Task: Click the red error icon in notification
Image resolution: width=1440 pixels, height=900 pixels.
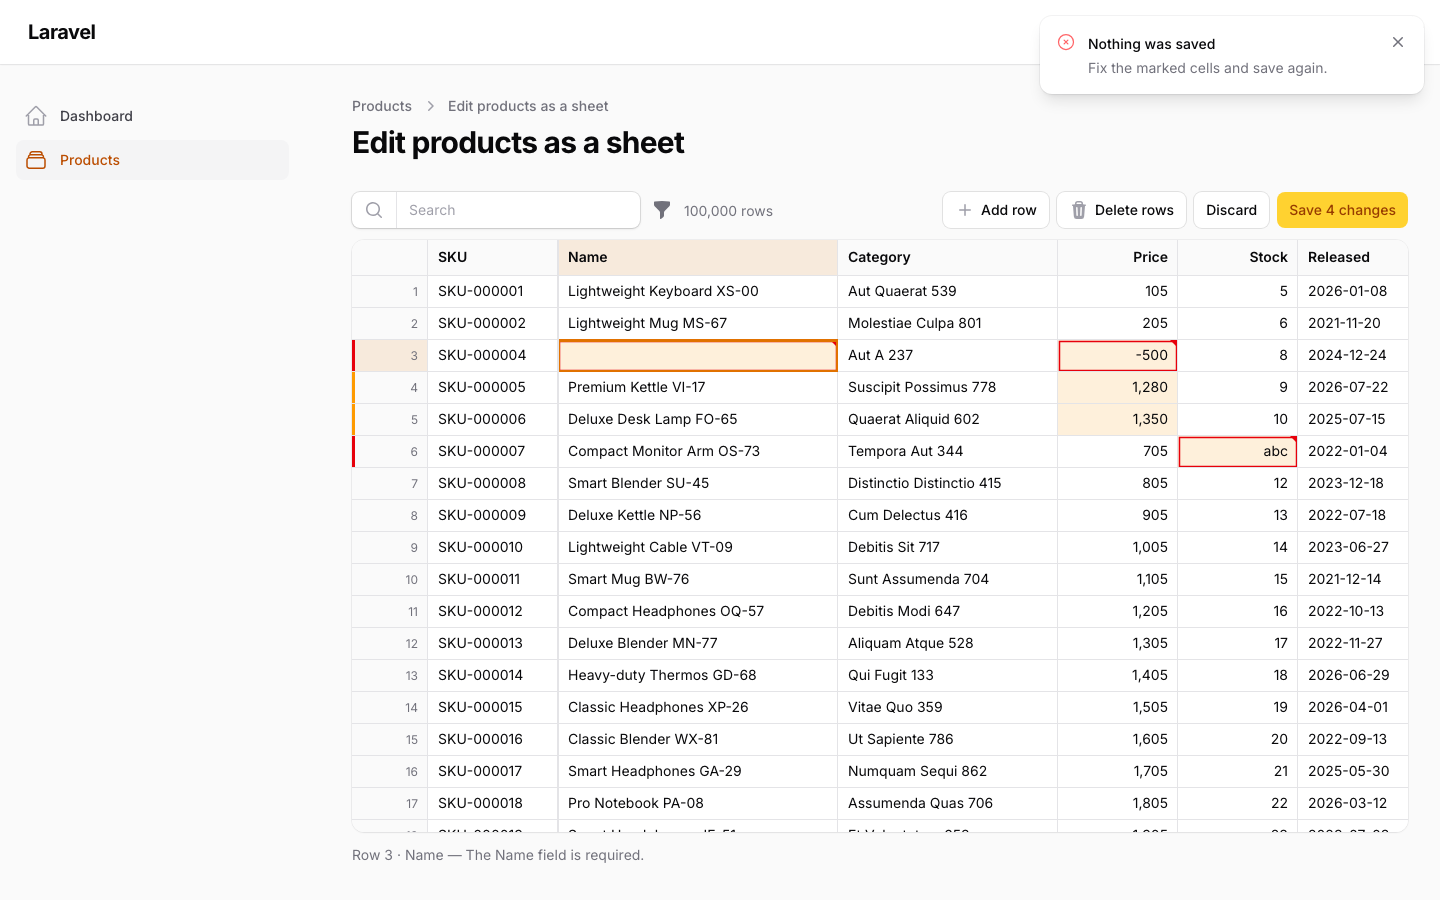Action: pos(1066,42)
